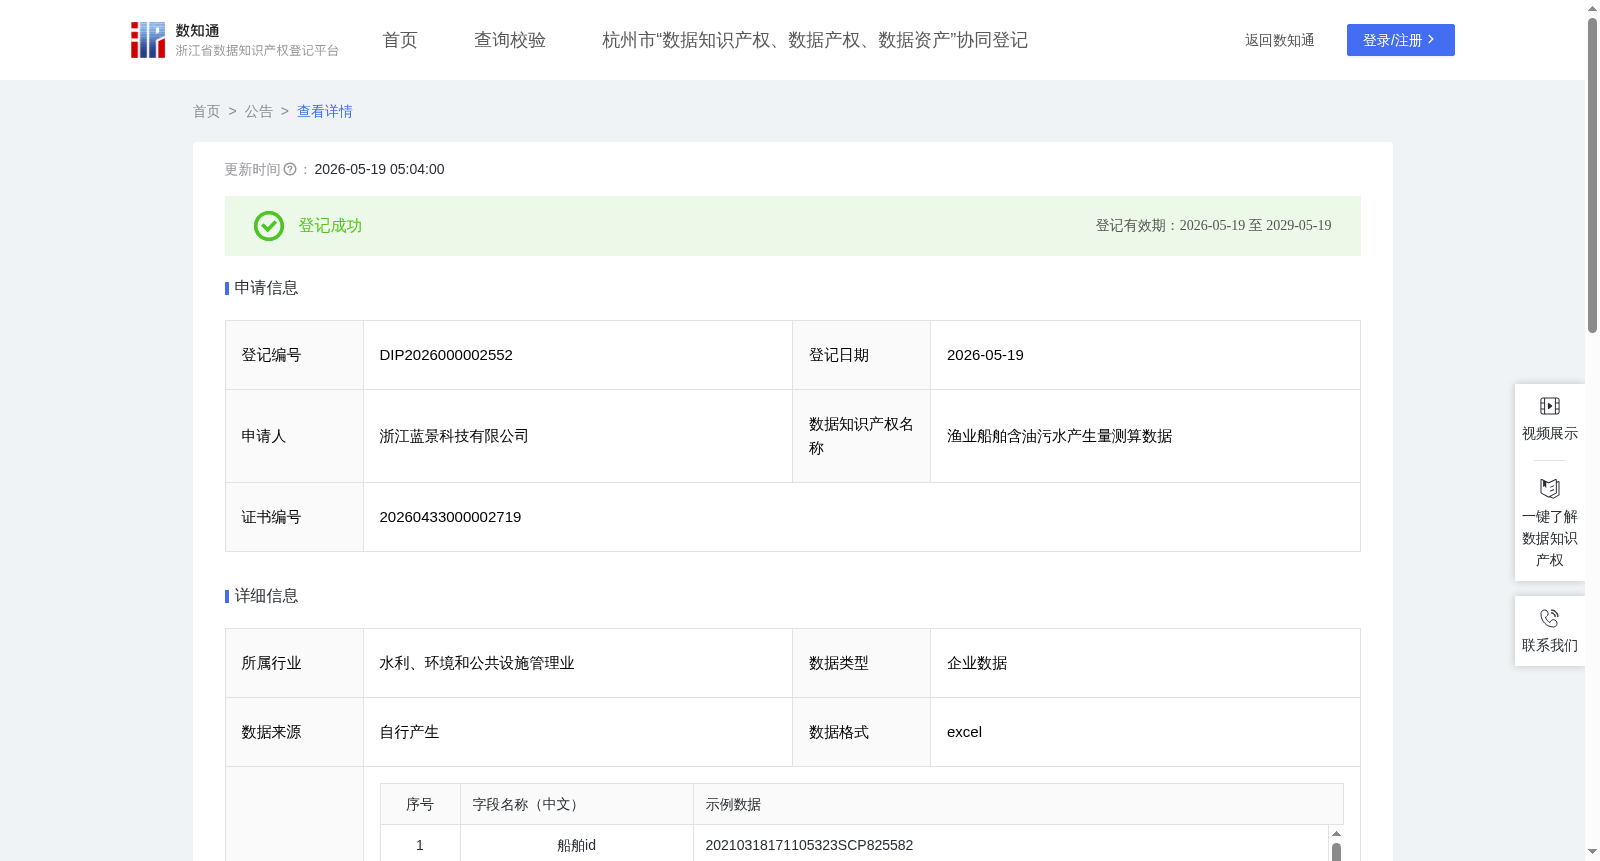Select certificate number 20260433000002719
Image resolution: width=1600 pixels, height=861 pixels.
pyautogui.click(x=450, y=517)
